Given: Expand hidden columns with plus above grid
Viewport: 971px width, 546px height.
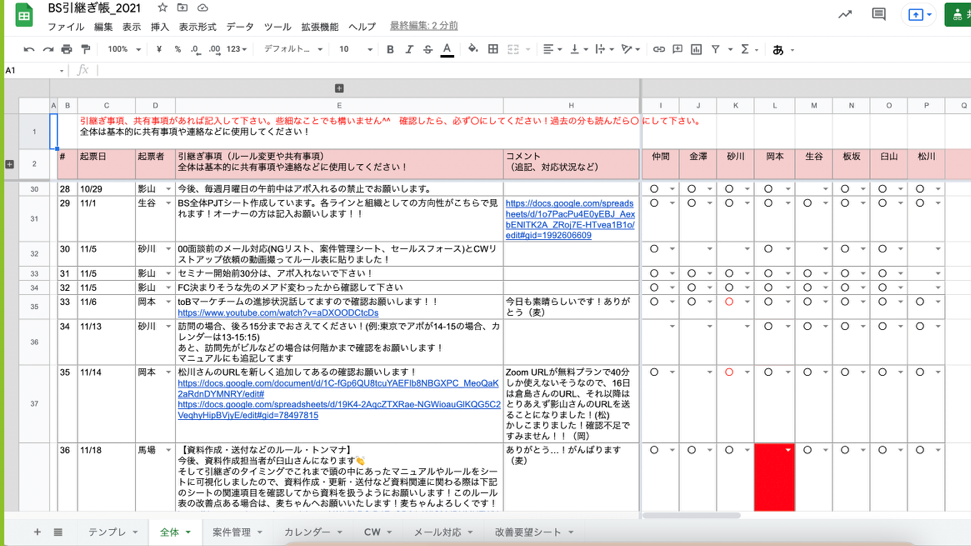Looking at the screenshot, I should tap(339, 89).
